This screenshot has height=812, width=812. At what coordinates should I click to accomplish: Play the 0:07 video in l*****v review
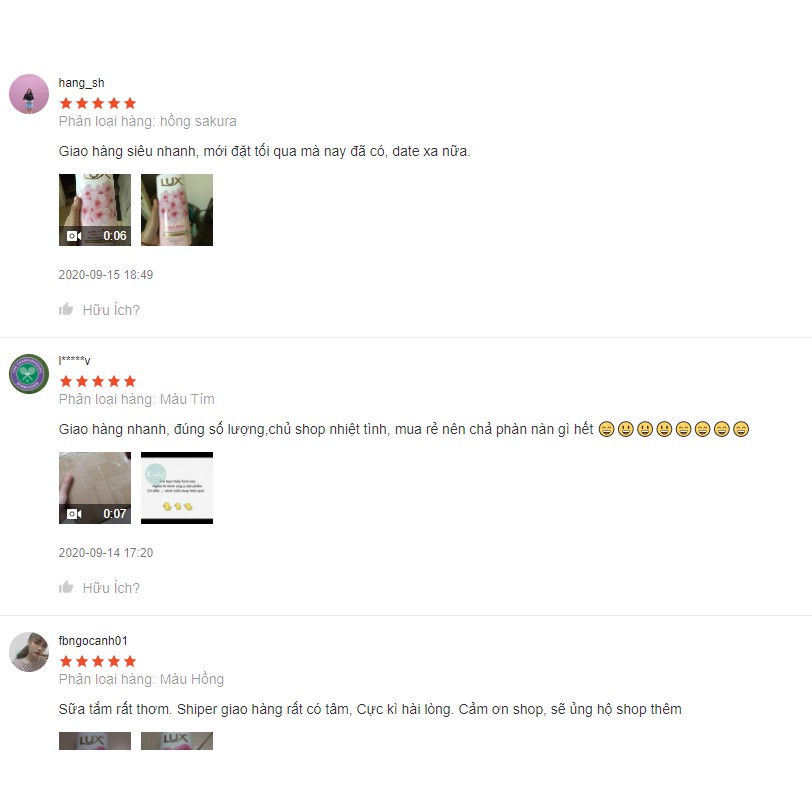click(x=95, y=488)
